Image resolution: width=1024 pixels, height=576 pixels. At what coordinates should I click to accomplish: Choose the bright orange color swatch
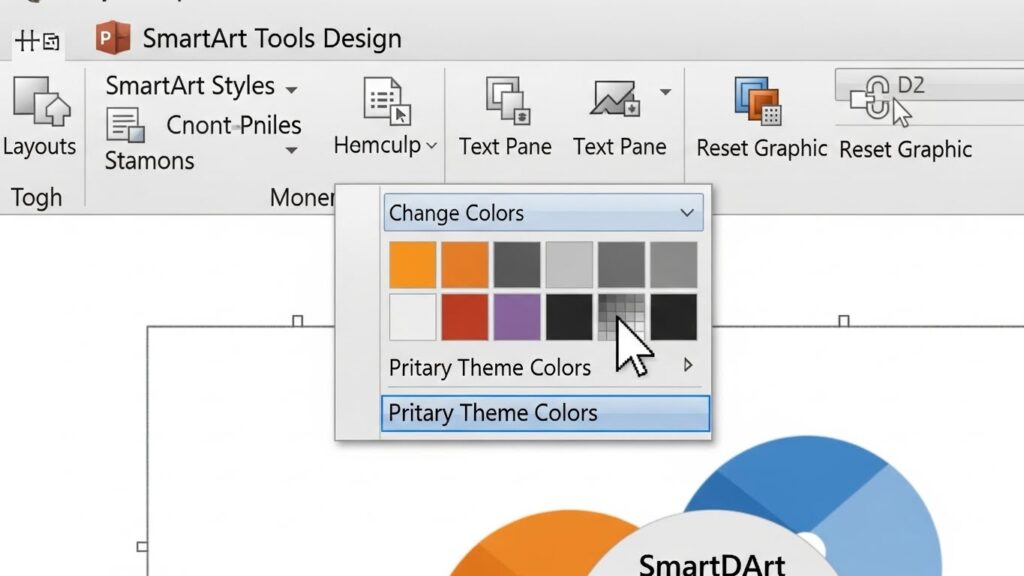tap(413, 264)
